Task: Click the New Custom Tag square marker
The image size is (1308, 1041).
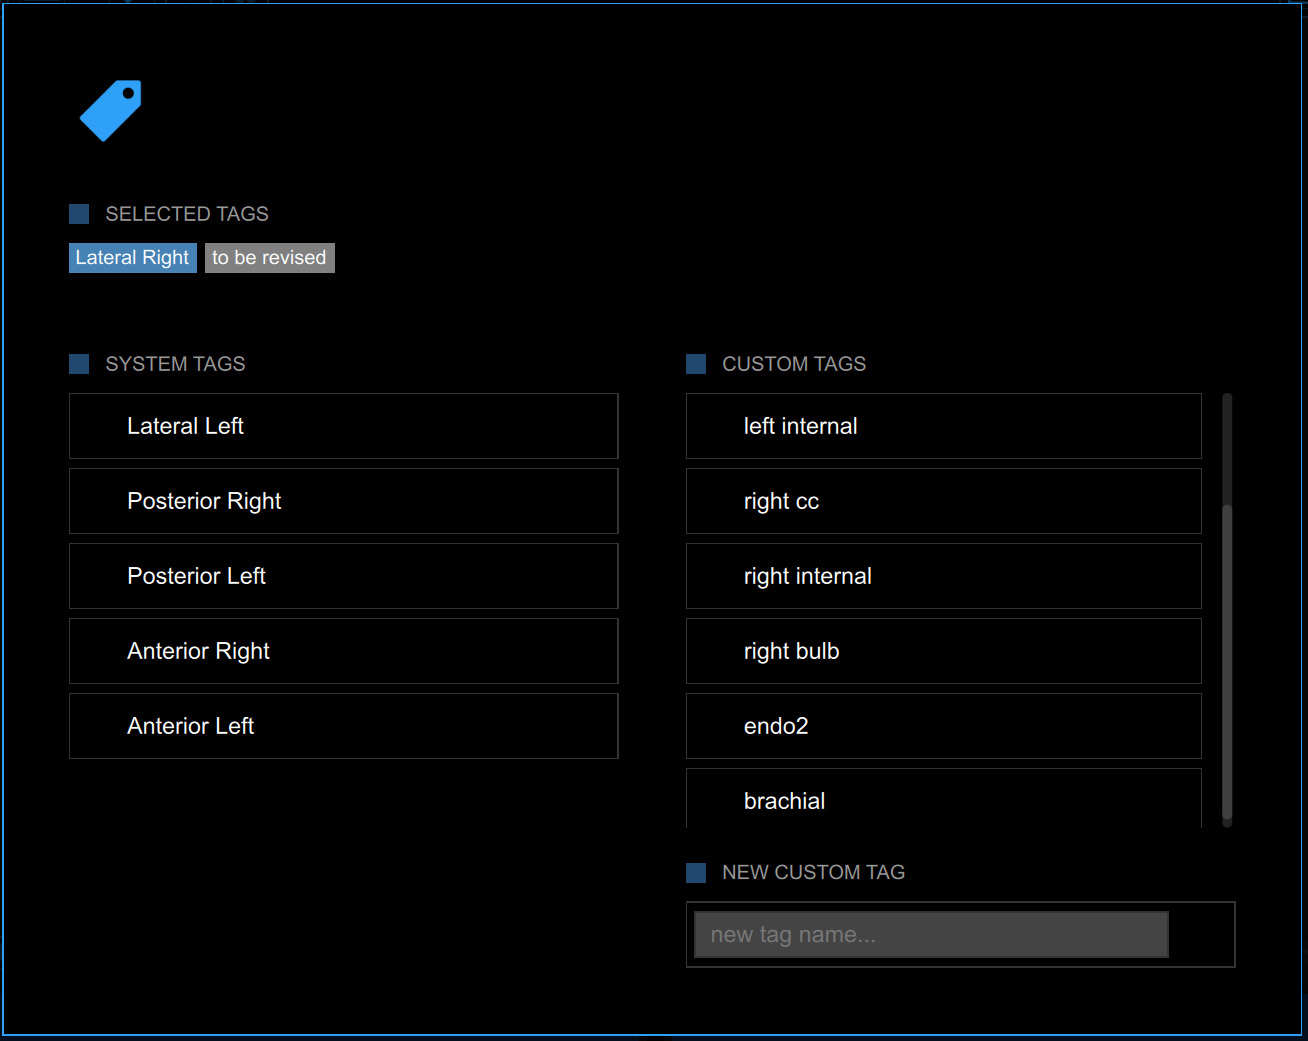Action: pos(696,873)
